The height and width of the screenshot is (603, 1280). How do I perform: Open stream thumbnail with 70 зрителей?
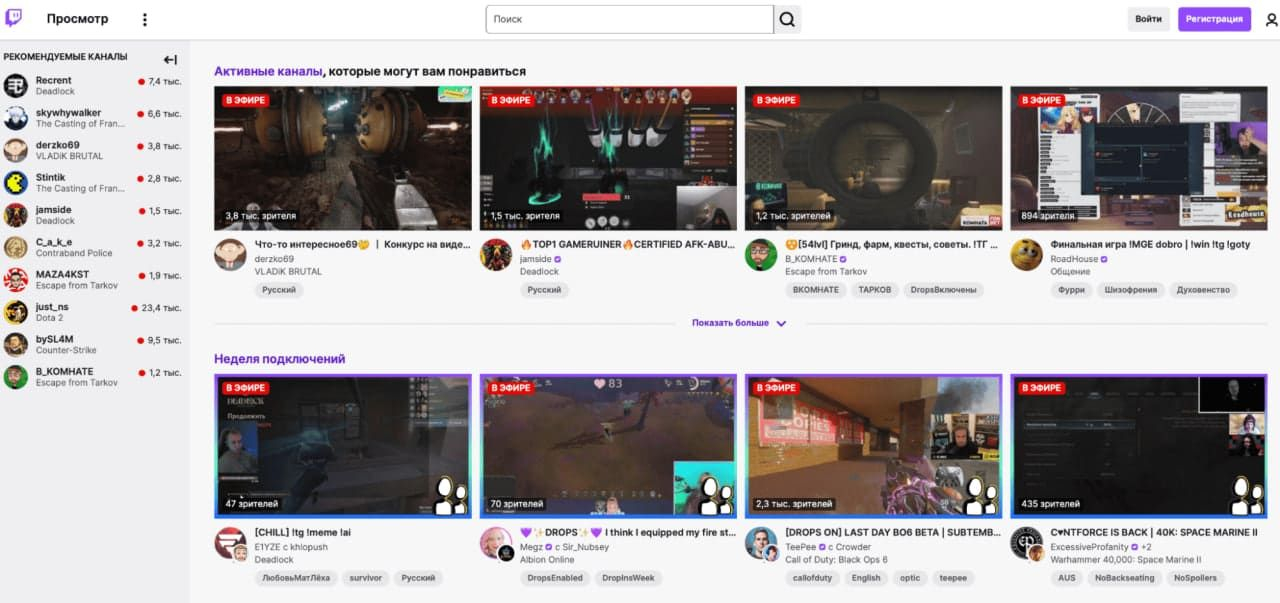[608, 446]
